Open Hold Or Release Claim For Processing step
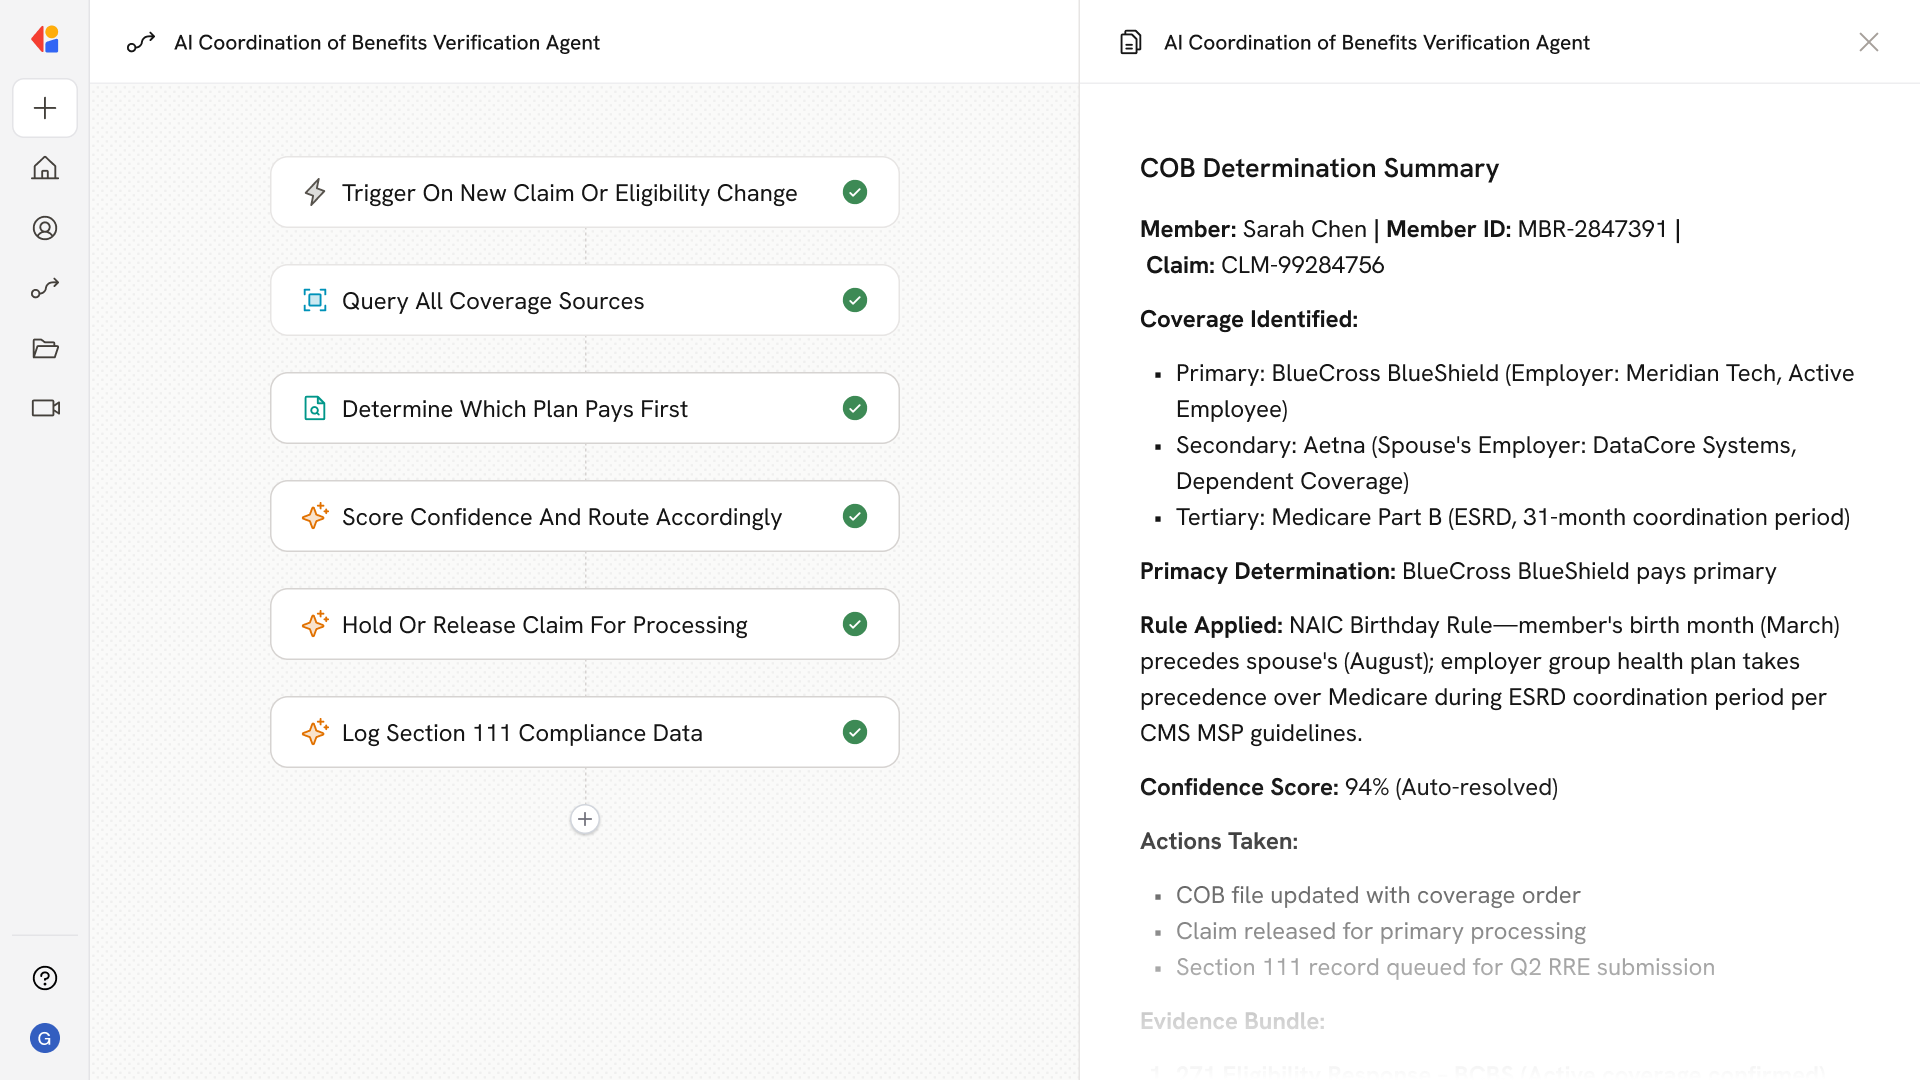Image resolution: width=1920 pixels, height=1080 pixels. coord(544,625)
